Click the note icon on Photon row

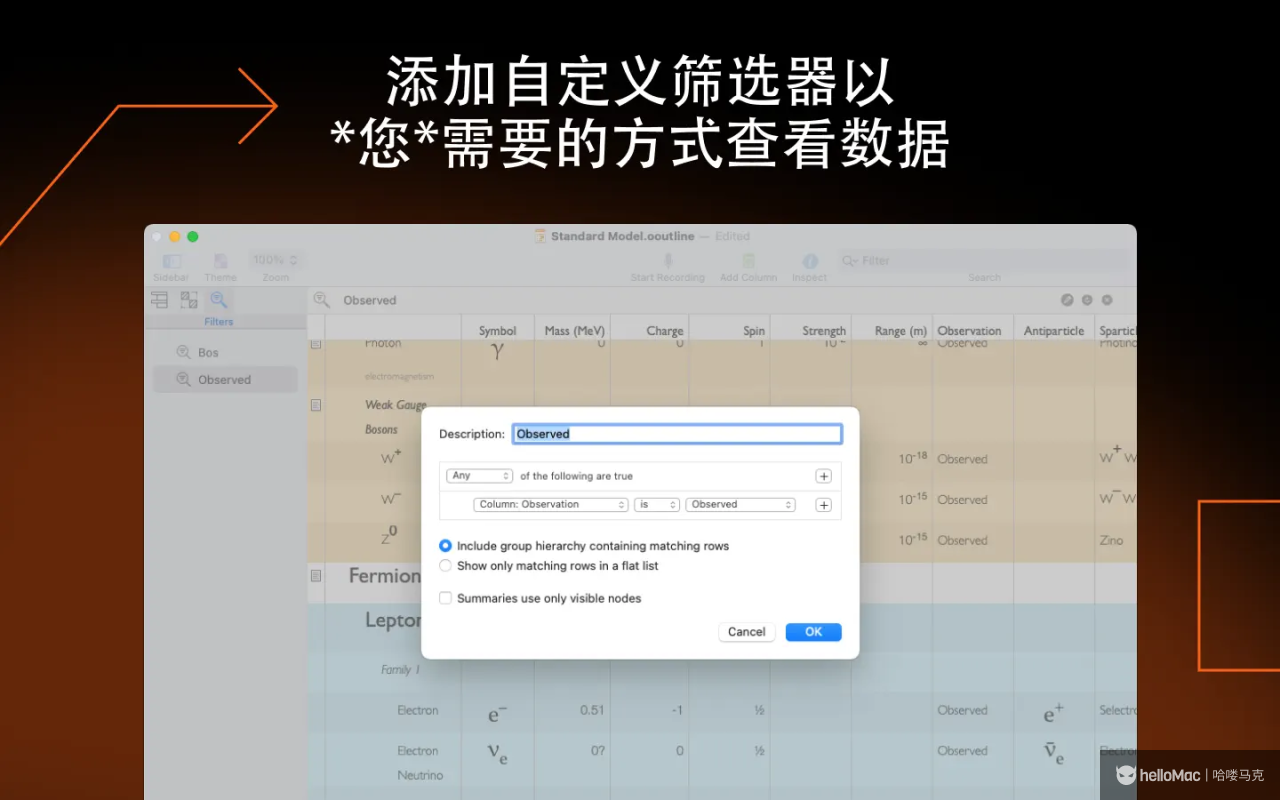coord(316,343)
